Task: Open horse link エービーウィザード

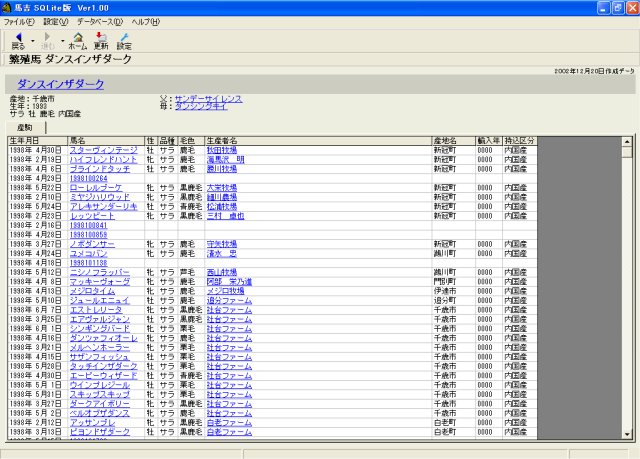Action: click(x=104, y=375)
